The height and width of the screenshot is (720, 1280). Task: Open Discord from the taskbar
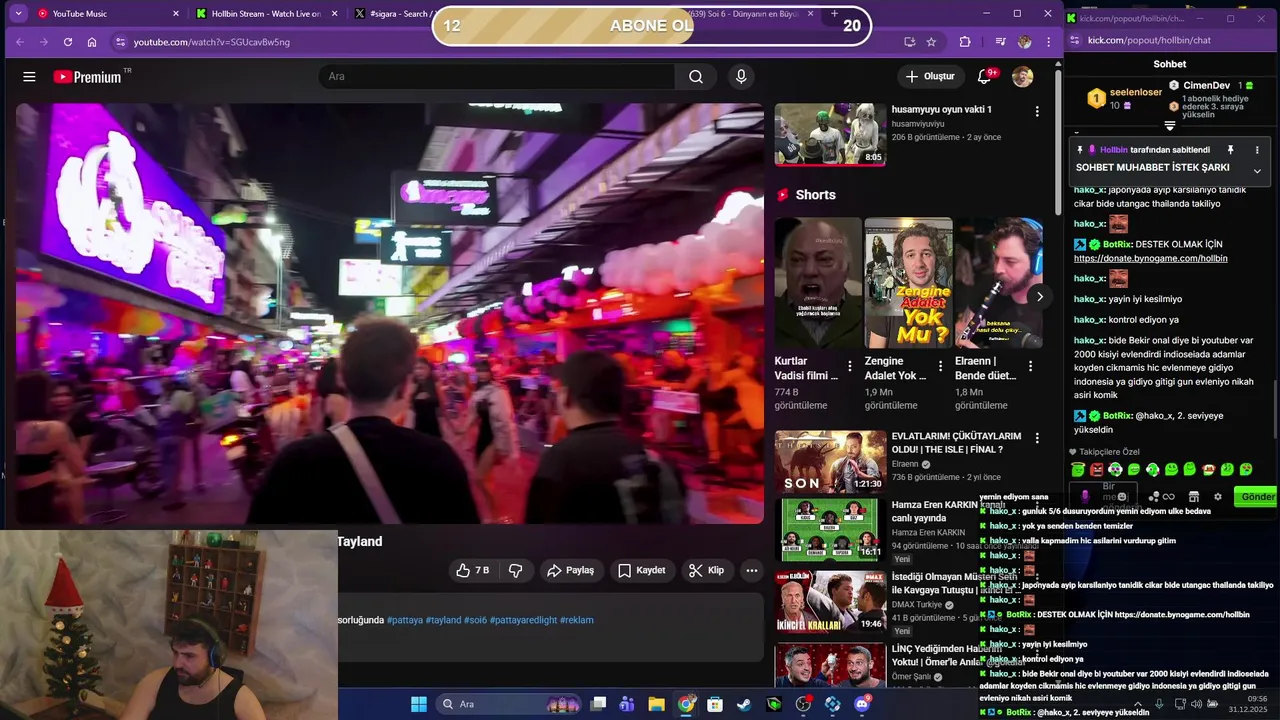click(862, 704)
